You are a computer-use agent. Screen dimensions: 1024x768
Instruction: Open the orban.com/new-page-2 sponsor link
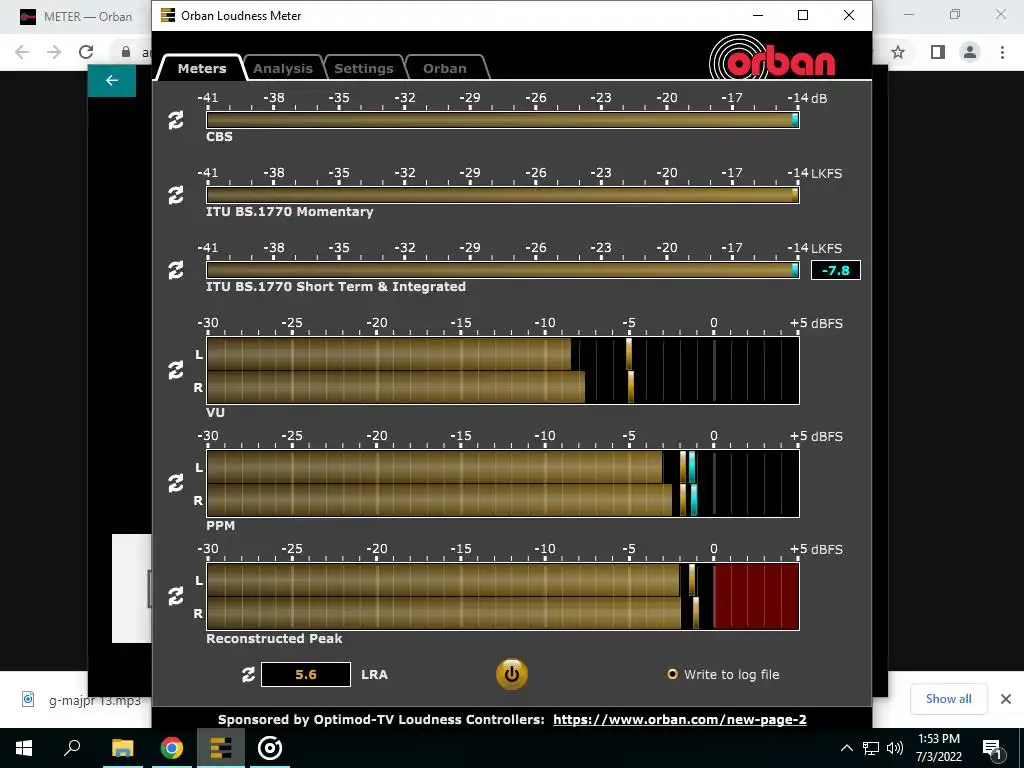coord(680,720)
